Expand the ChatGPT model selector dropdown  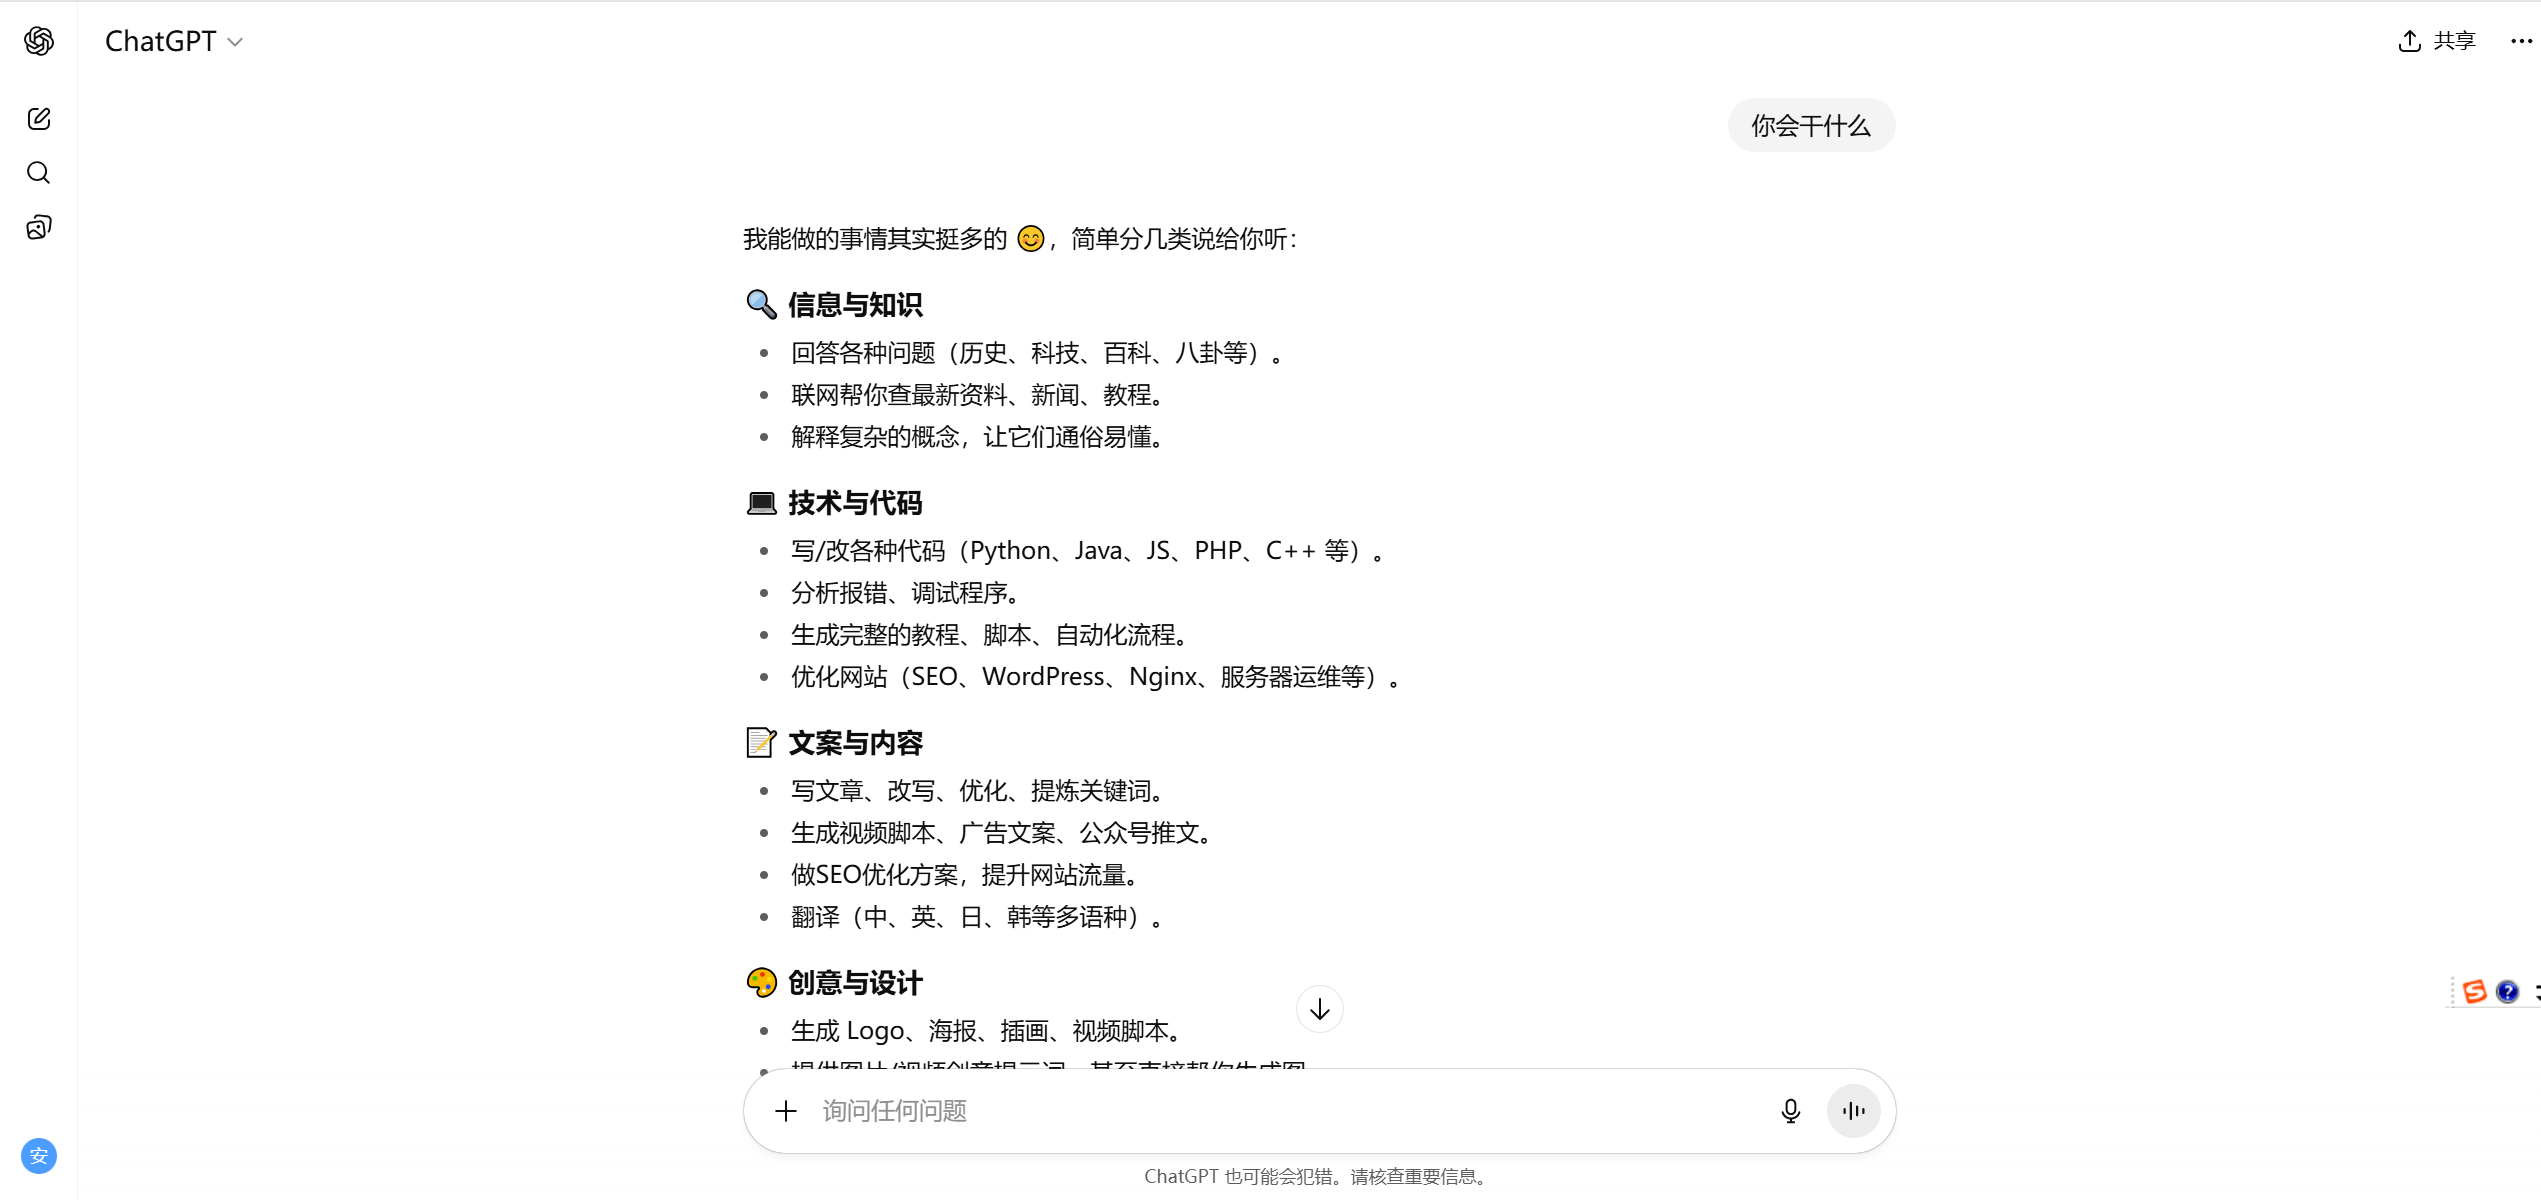click(174, 41)
